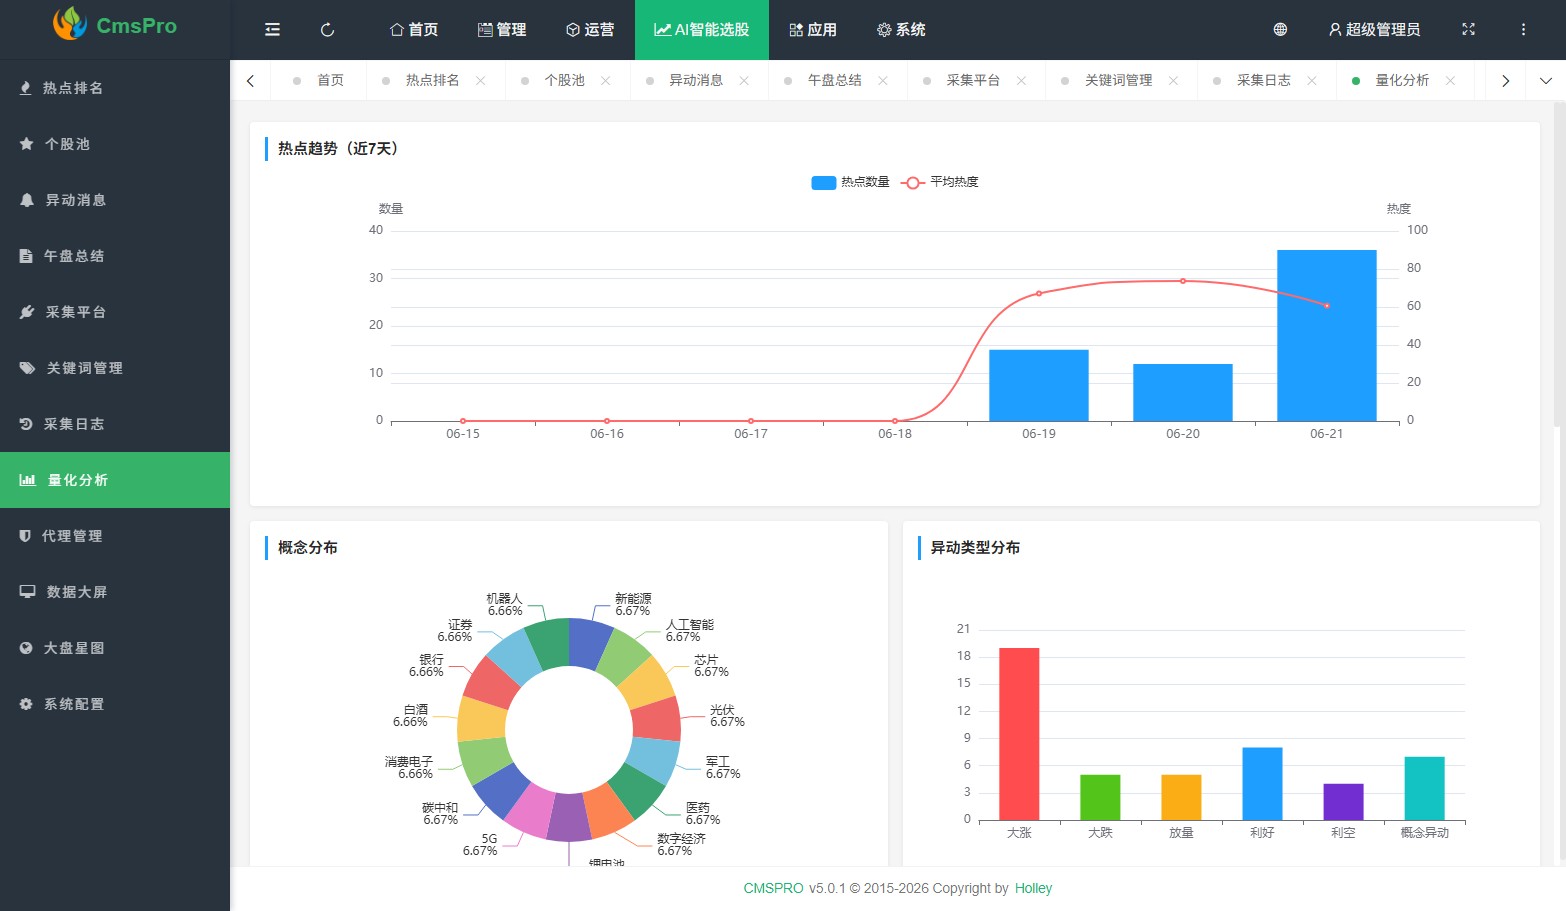This screenshot has height=911, width=1566.
Task: Open the Holley footer link
Action: pyautogui.click(x=1033, y=888)
